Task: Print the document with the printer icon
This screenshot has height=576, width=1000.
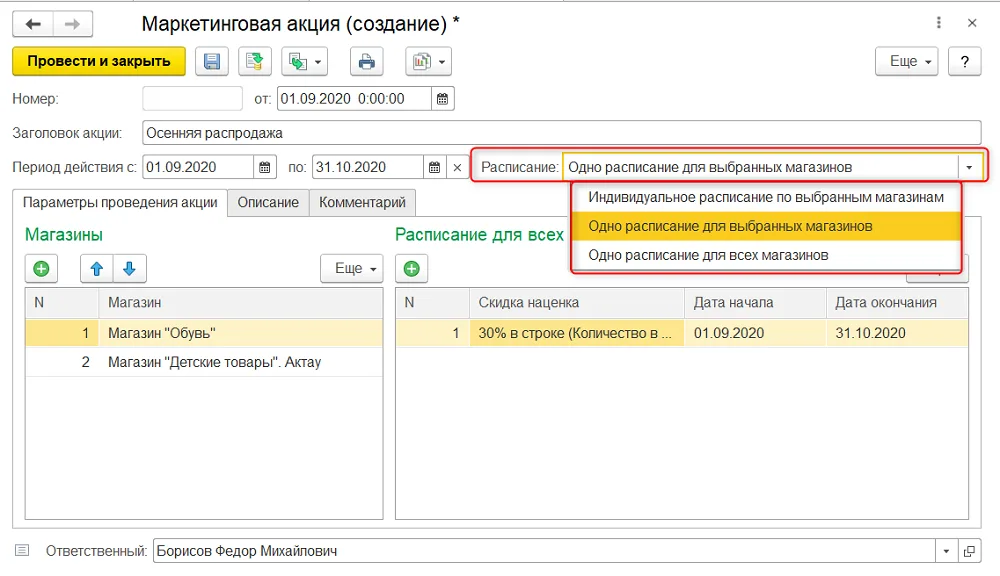Action: [x=366, y=61]
